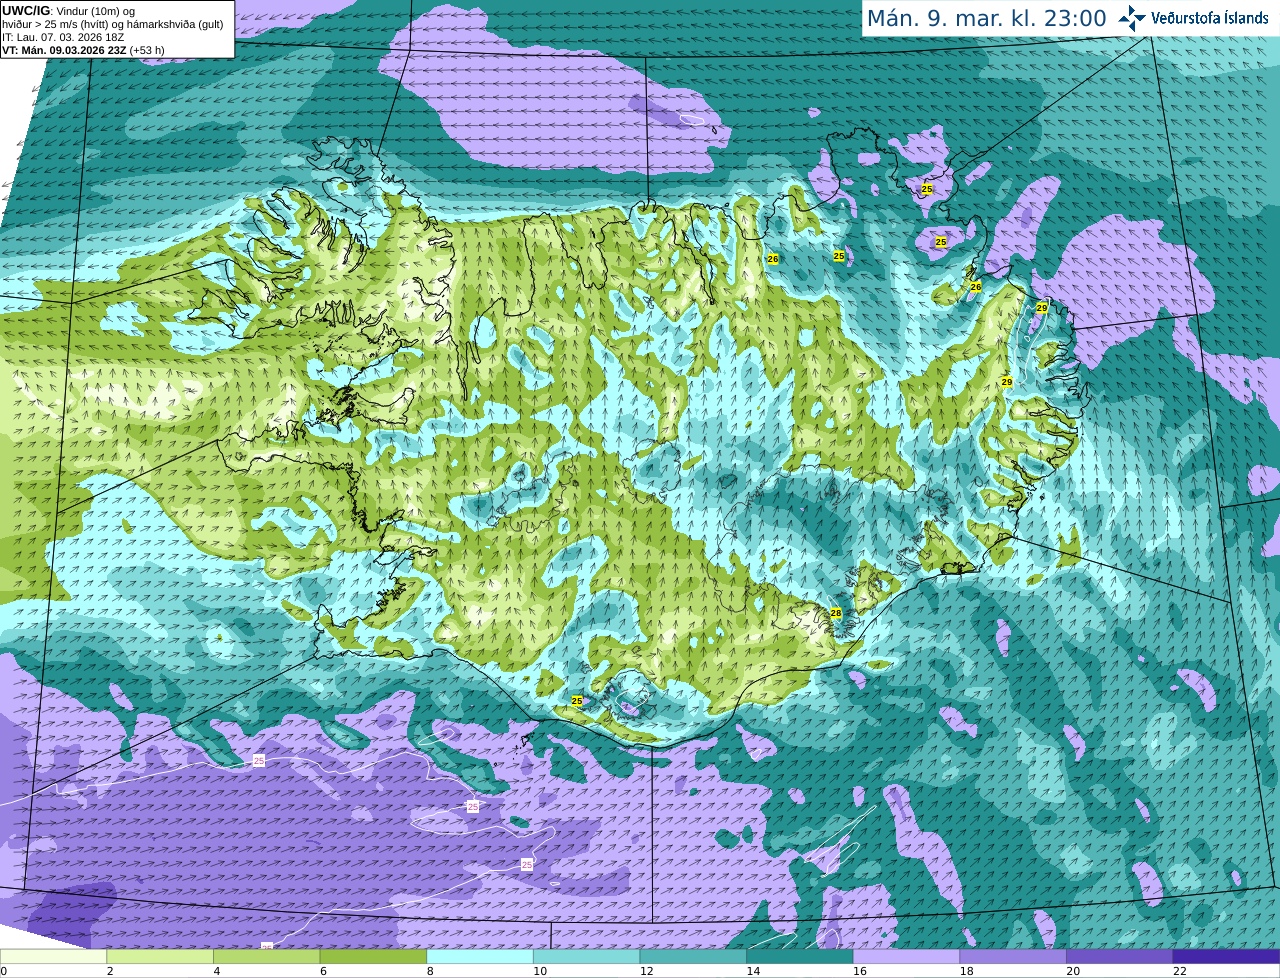Image resolution: width=1280 pixels, height=978 pixels.
Task: Pick the pale cyan 8–10 m/s legend swatch
Action: [480, 956]
